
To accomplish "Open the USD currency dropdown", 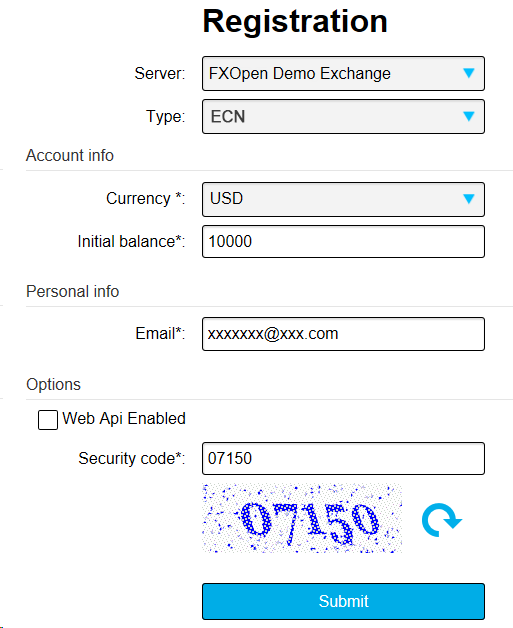I will pyautogui.click(x=343, y=199).
